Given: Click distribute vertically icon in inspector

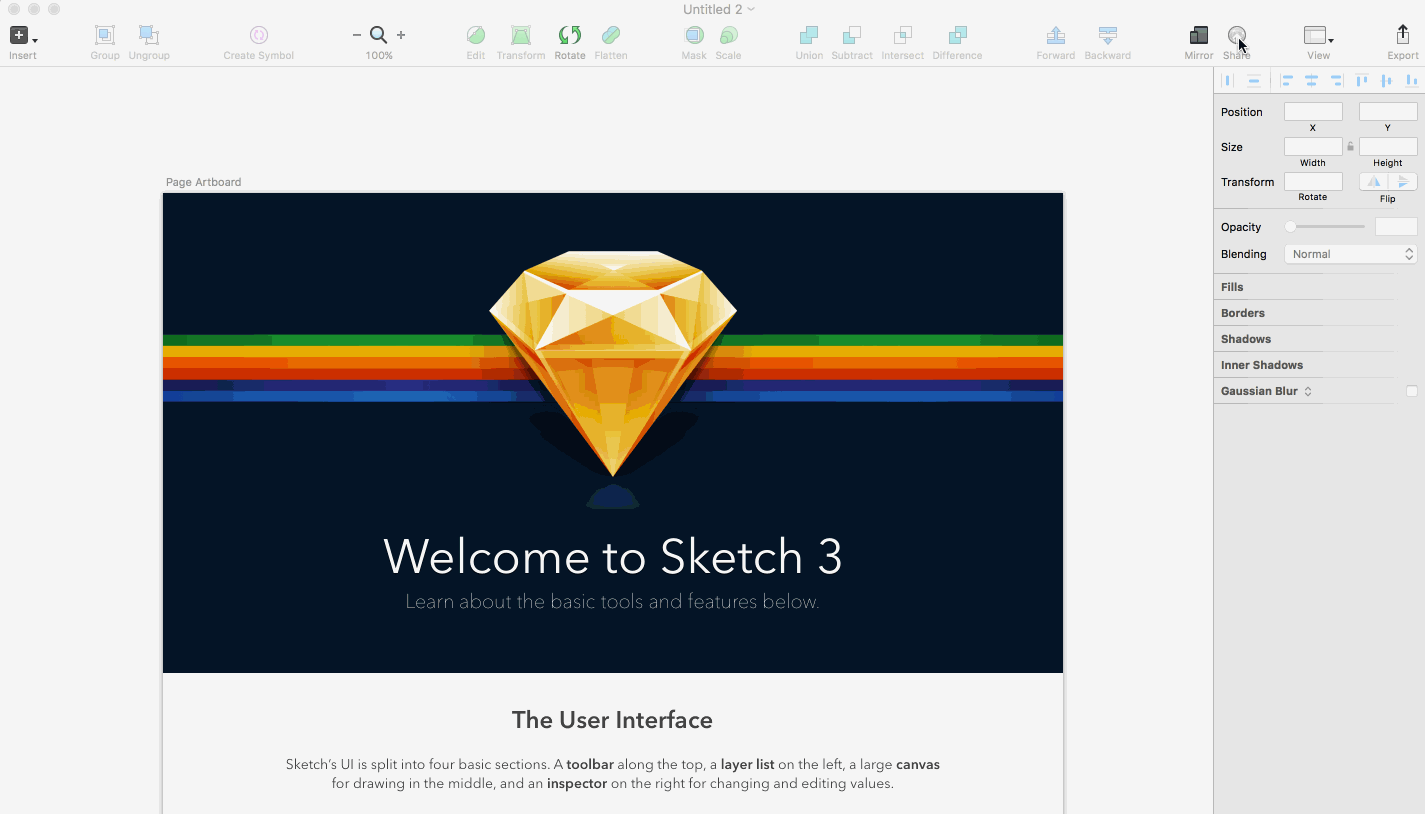Looking at the screenshot, I should 1253,80.
